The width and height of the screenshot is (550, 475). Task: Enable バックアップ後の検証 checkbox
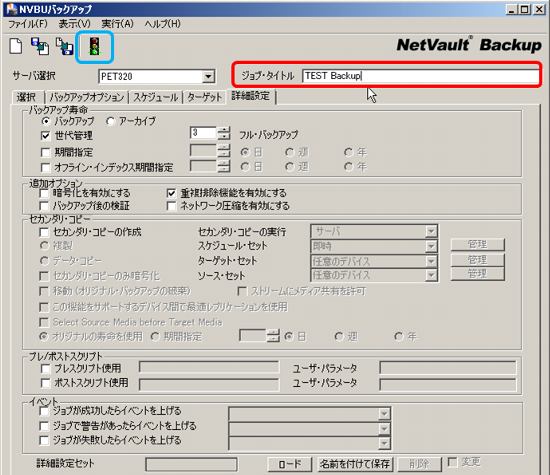tap(44, 206)
